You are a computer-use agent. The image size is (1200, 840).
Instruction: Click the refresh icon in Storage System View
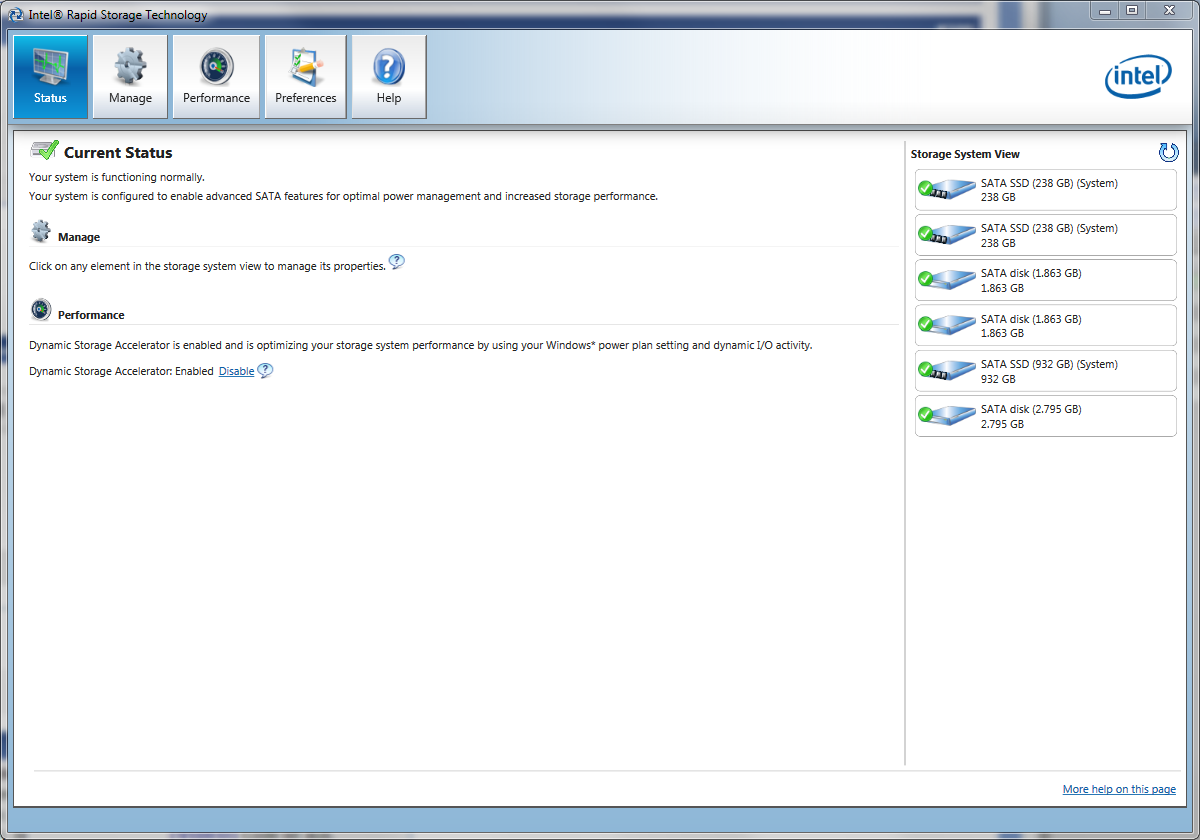pyautogui.click(x=1168, y=153)
